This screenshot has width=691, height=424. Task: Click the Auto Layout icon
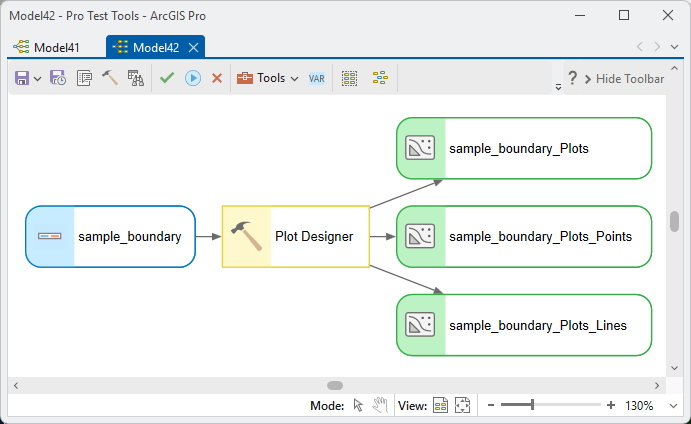(x=380, y=78)
